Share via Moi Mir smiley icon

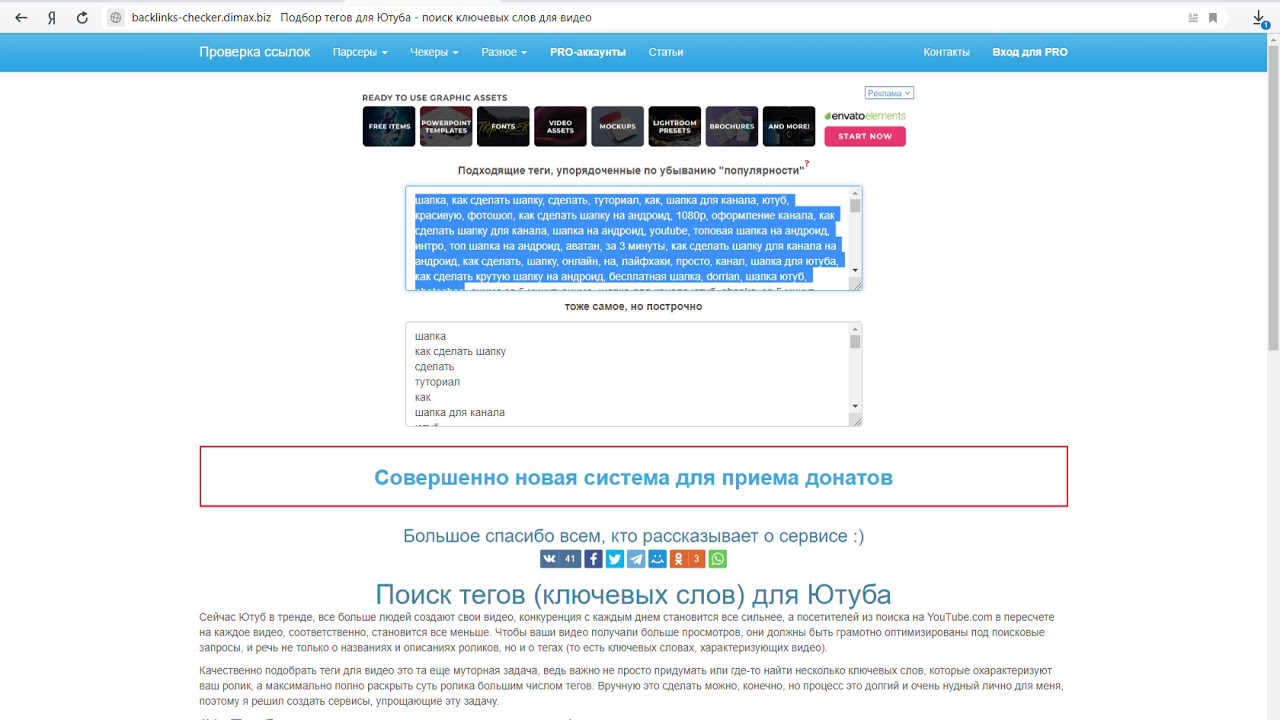point(657,559)
